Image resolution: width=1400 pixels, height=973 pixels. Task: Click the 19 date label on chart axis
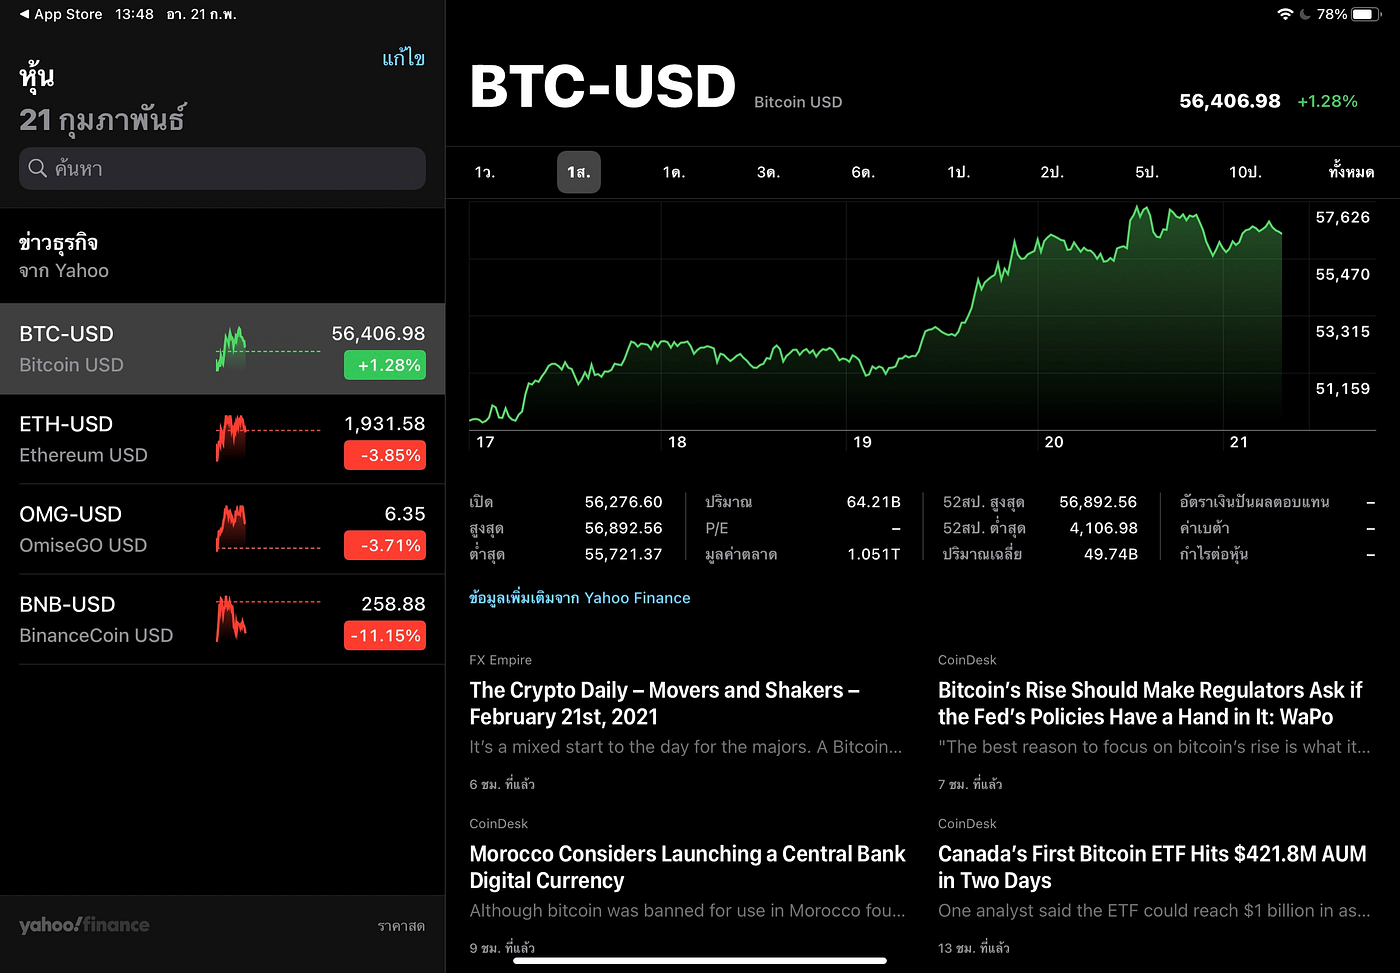point(862,442)
